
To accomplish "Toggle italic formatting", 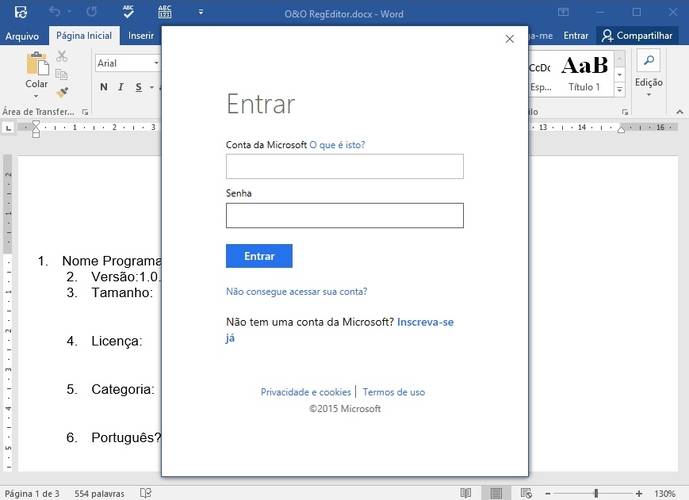I will click(121, 87).
